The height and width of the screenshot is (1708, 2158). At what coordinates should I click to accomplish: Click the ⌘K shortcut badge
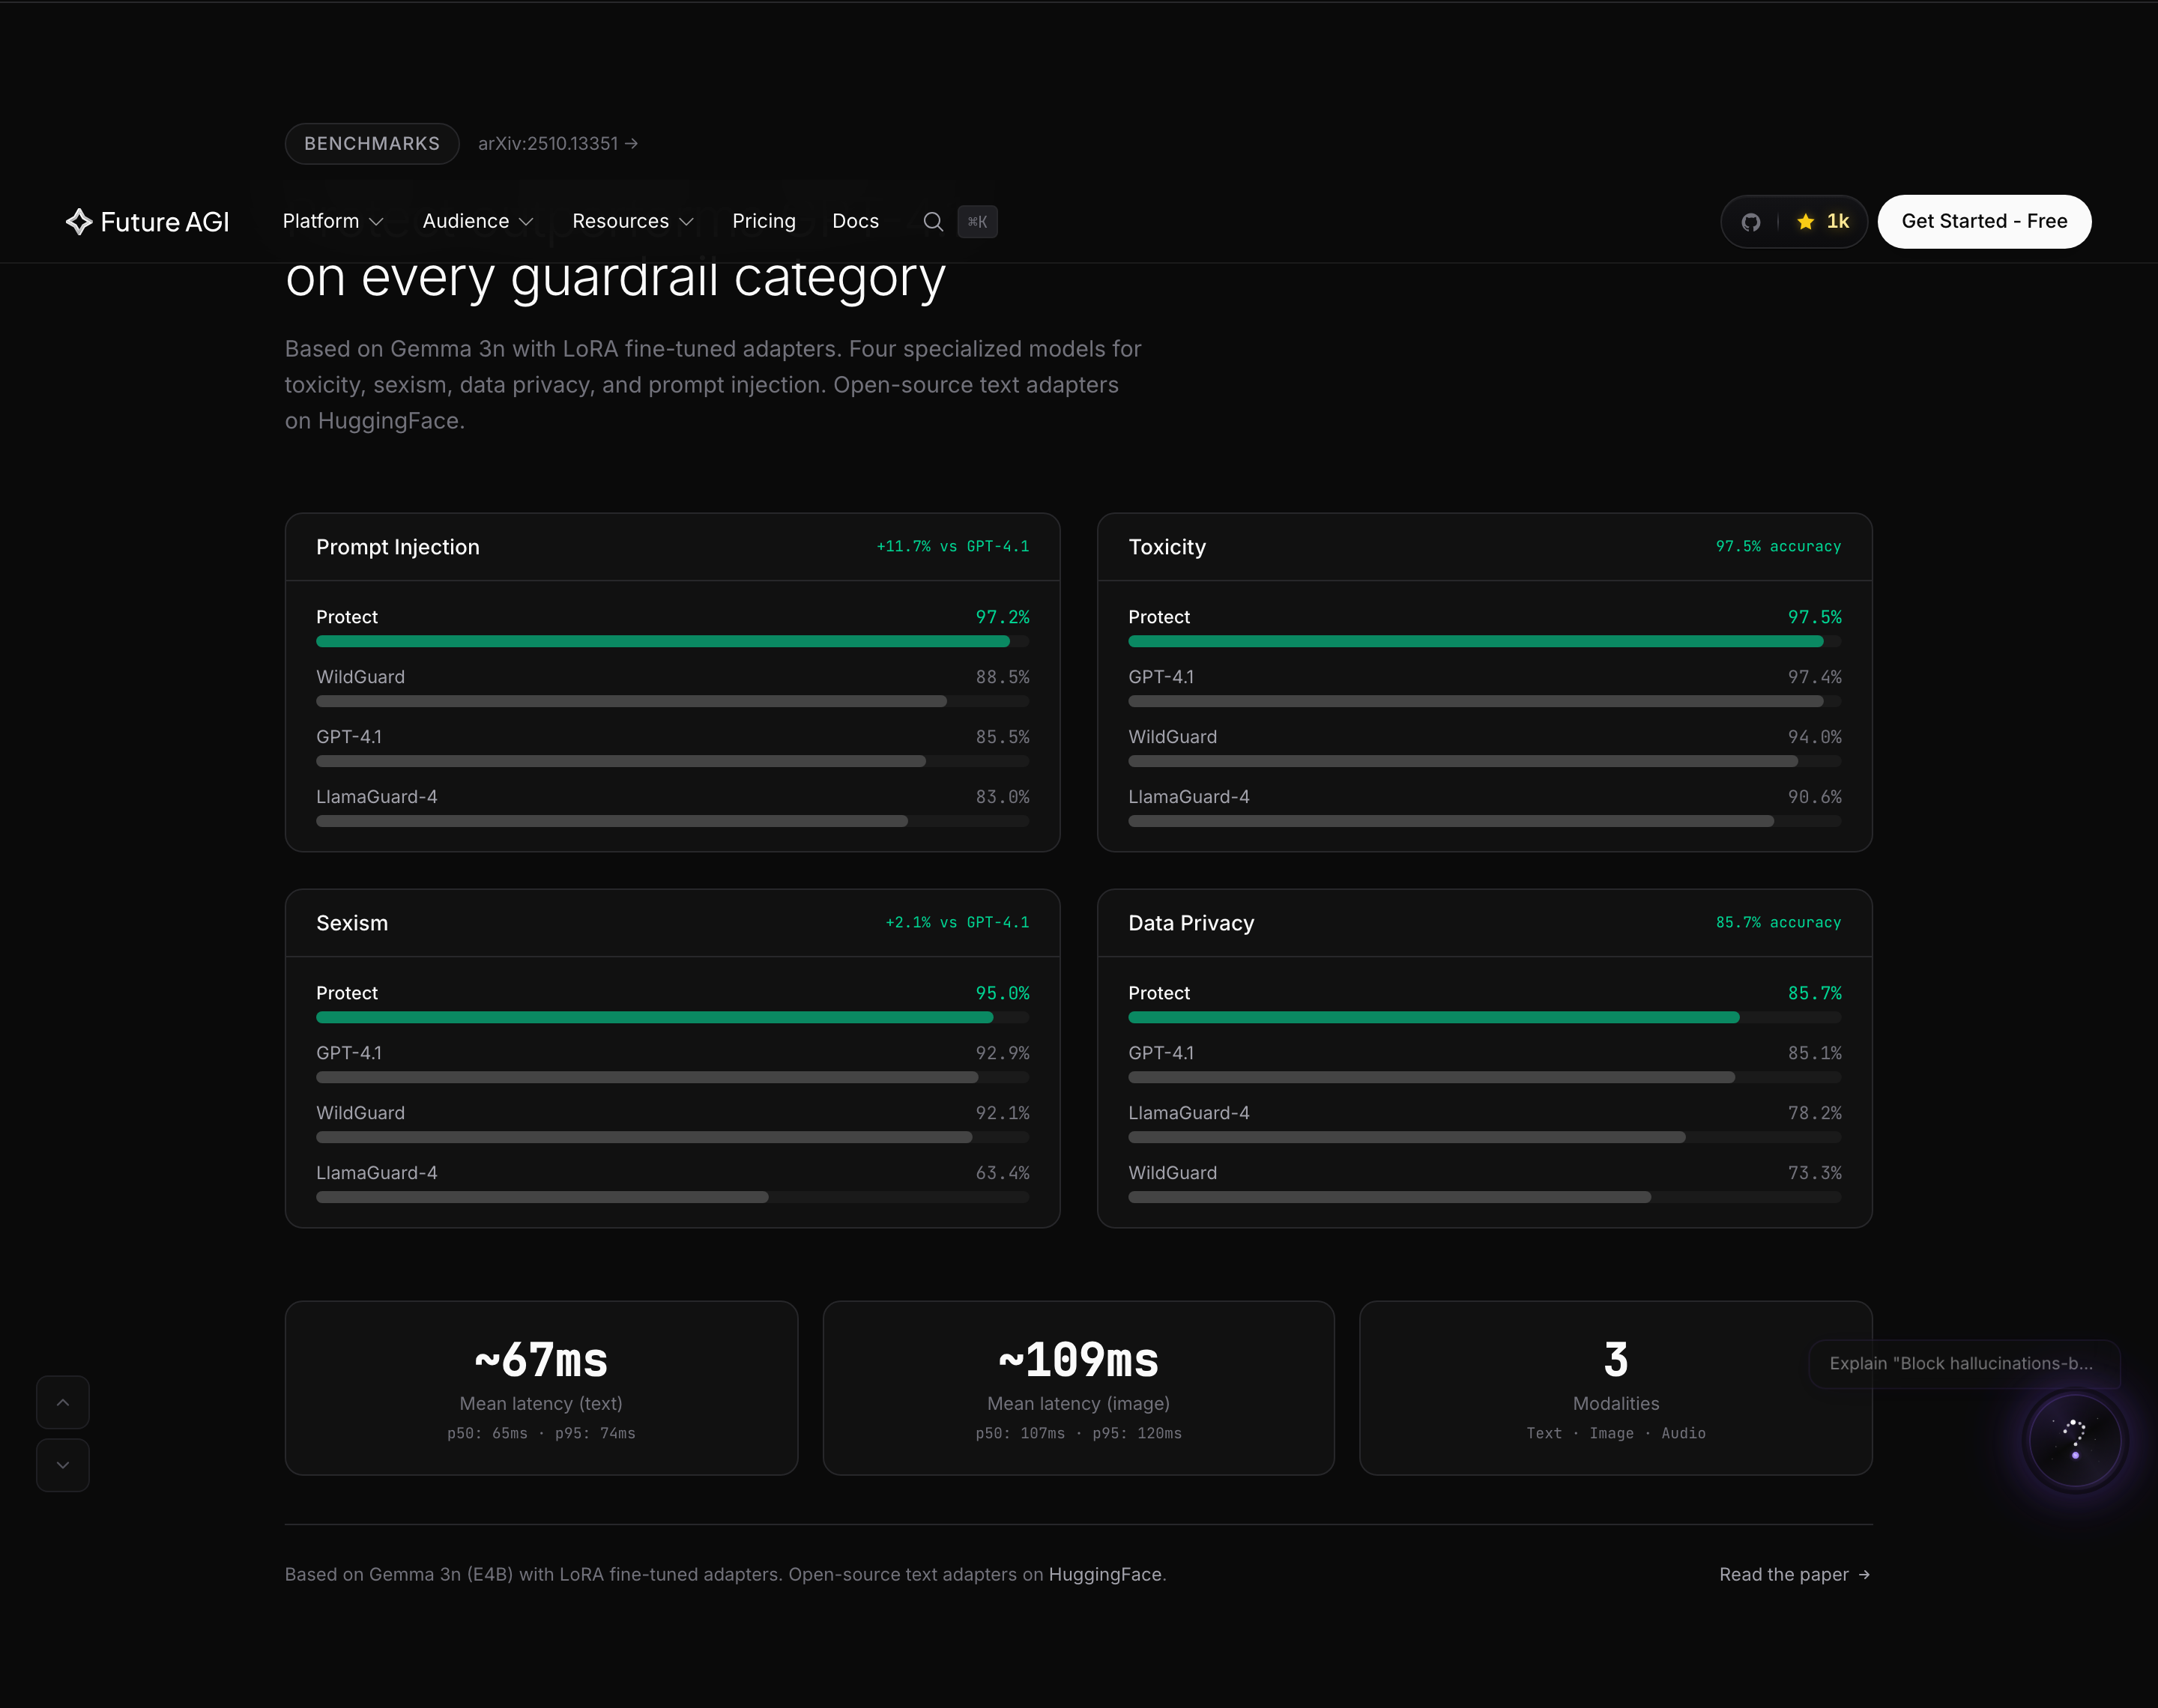[977, 221]
